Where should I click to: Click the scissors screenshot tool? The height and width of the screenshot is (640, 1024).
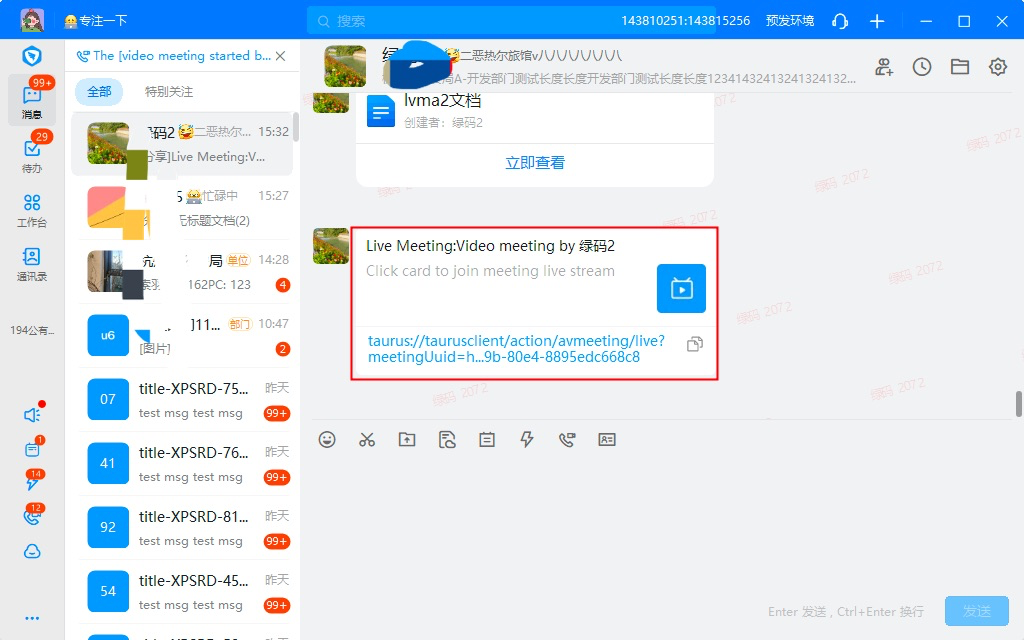tap(367, 439)
